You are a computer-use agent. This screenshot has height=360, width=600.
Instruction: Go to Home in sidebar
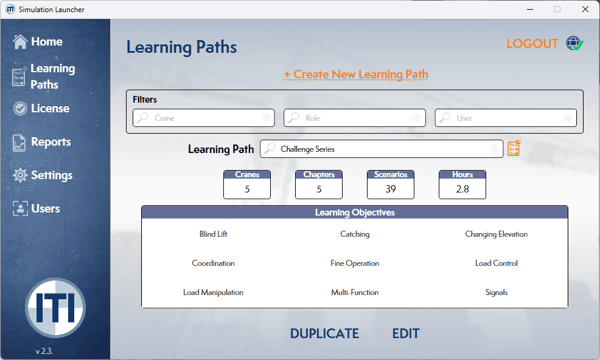pyautogui.click(x=47, y=42)
